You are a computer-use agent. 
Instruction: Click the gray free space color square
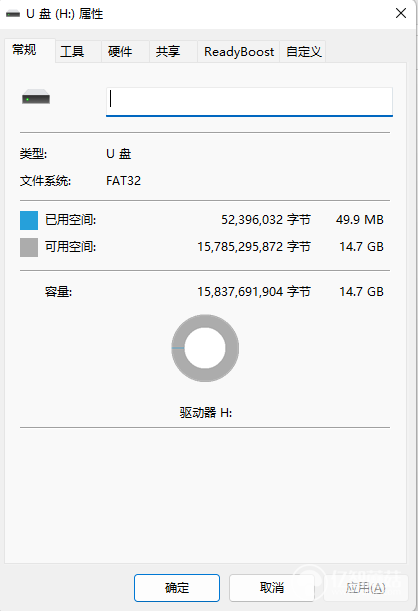pyautogui.click(x=29, y=247)
